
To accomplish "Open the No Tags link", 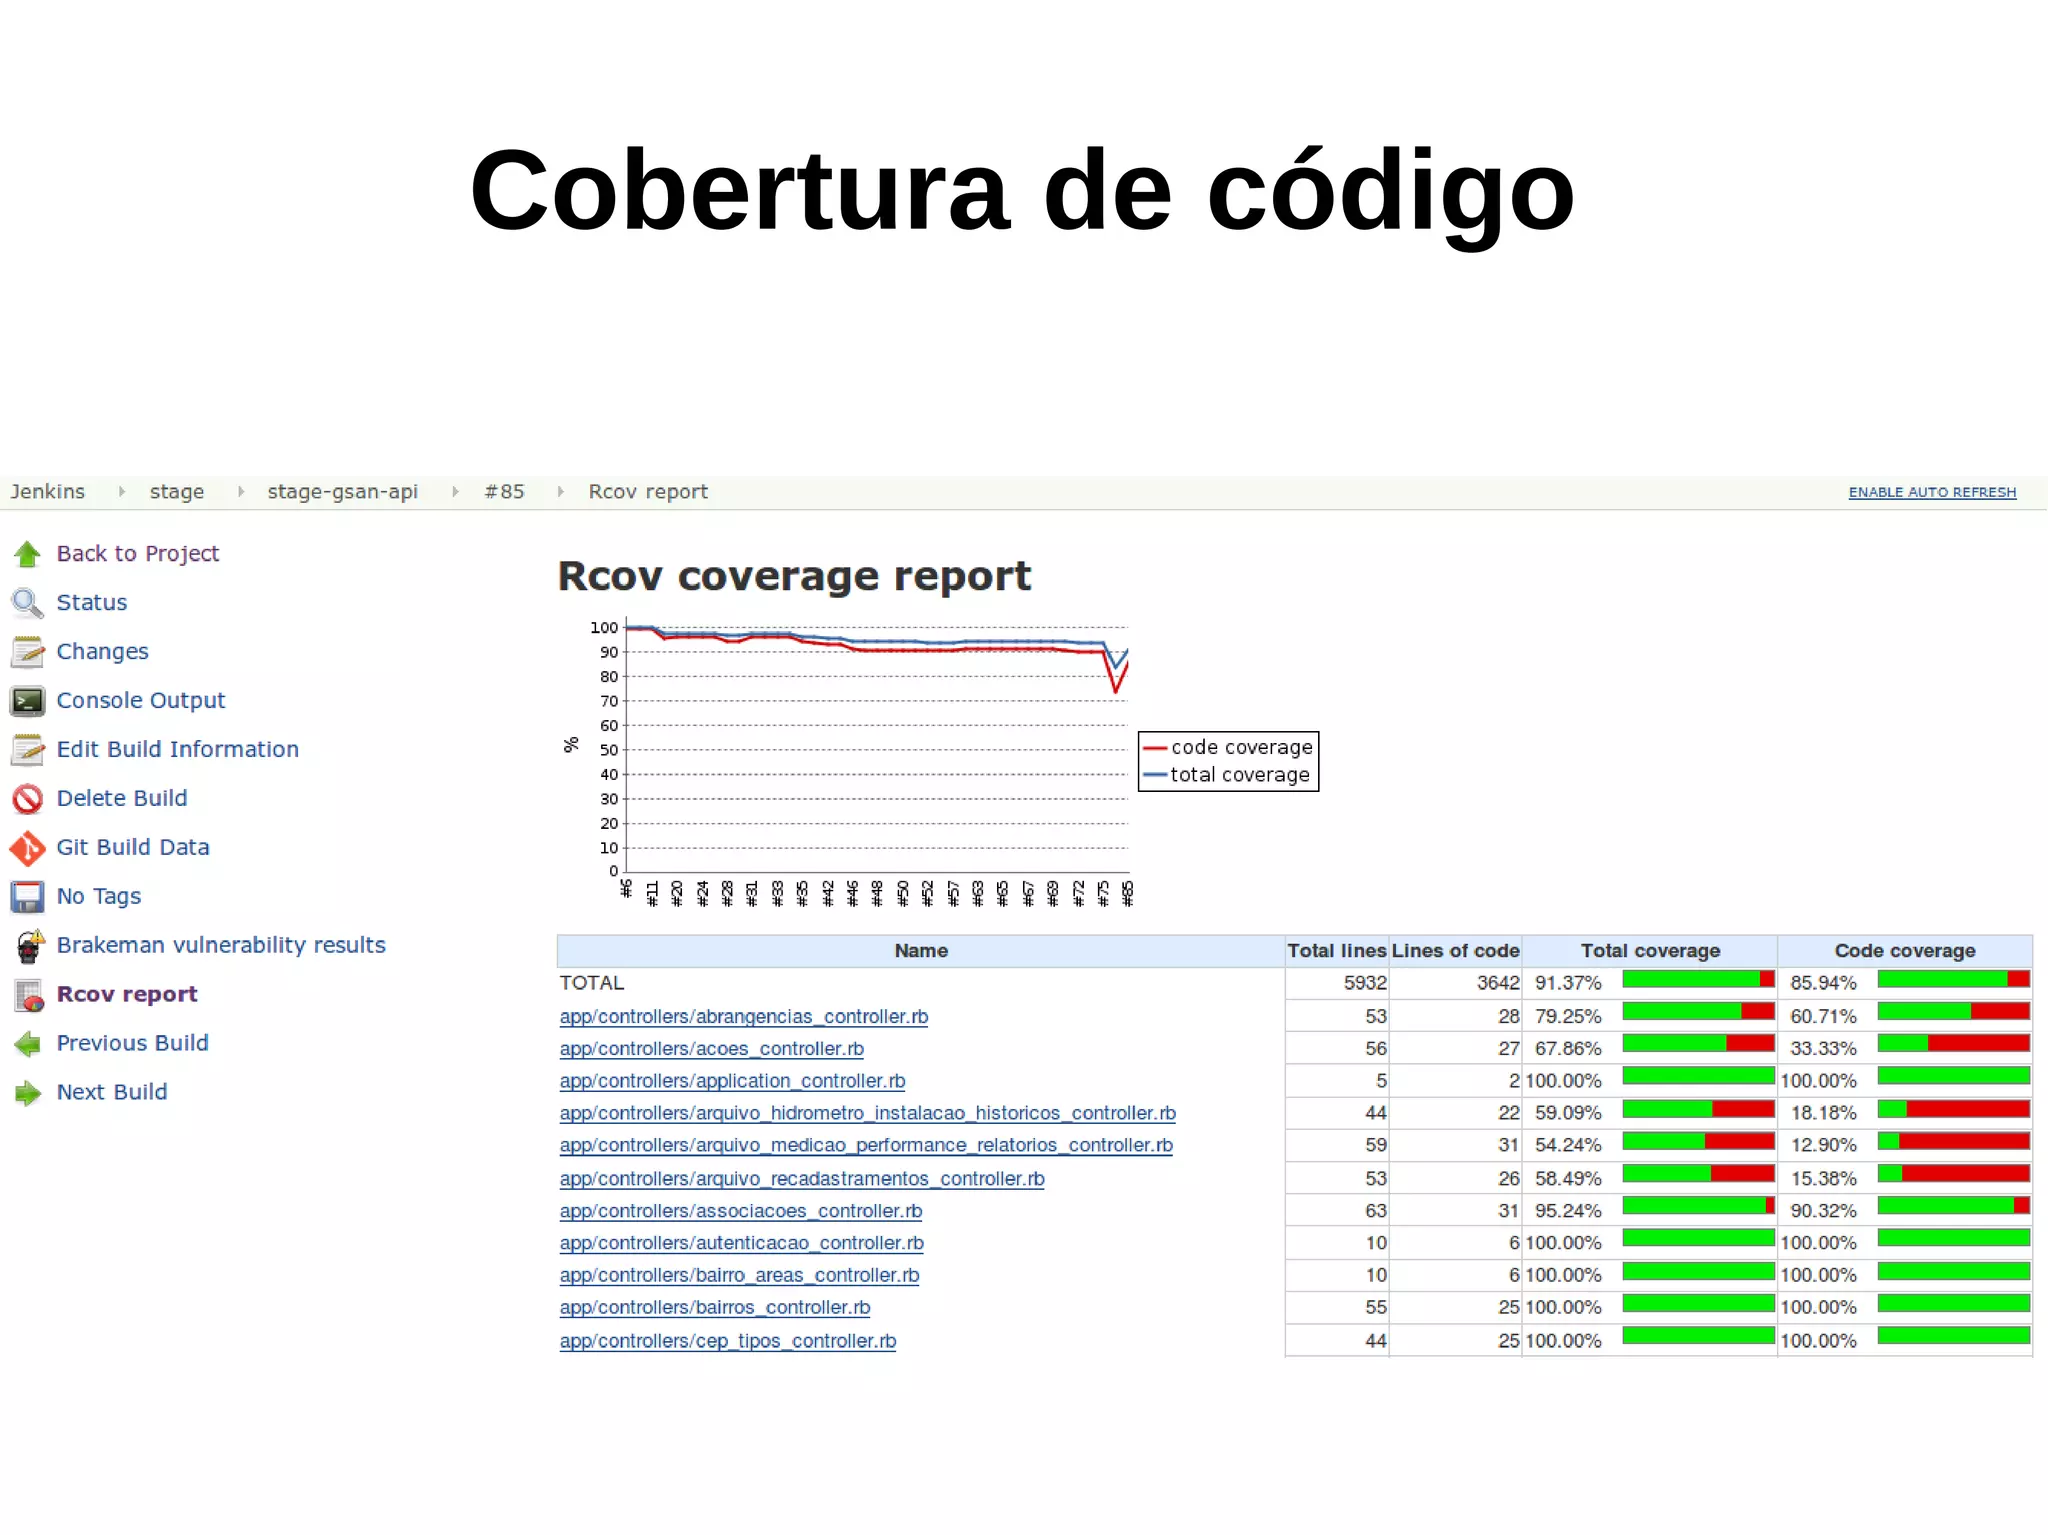I will pos(99,897).
